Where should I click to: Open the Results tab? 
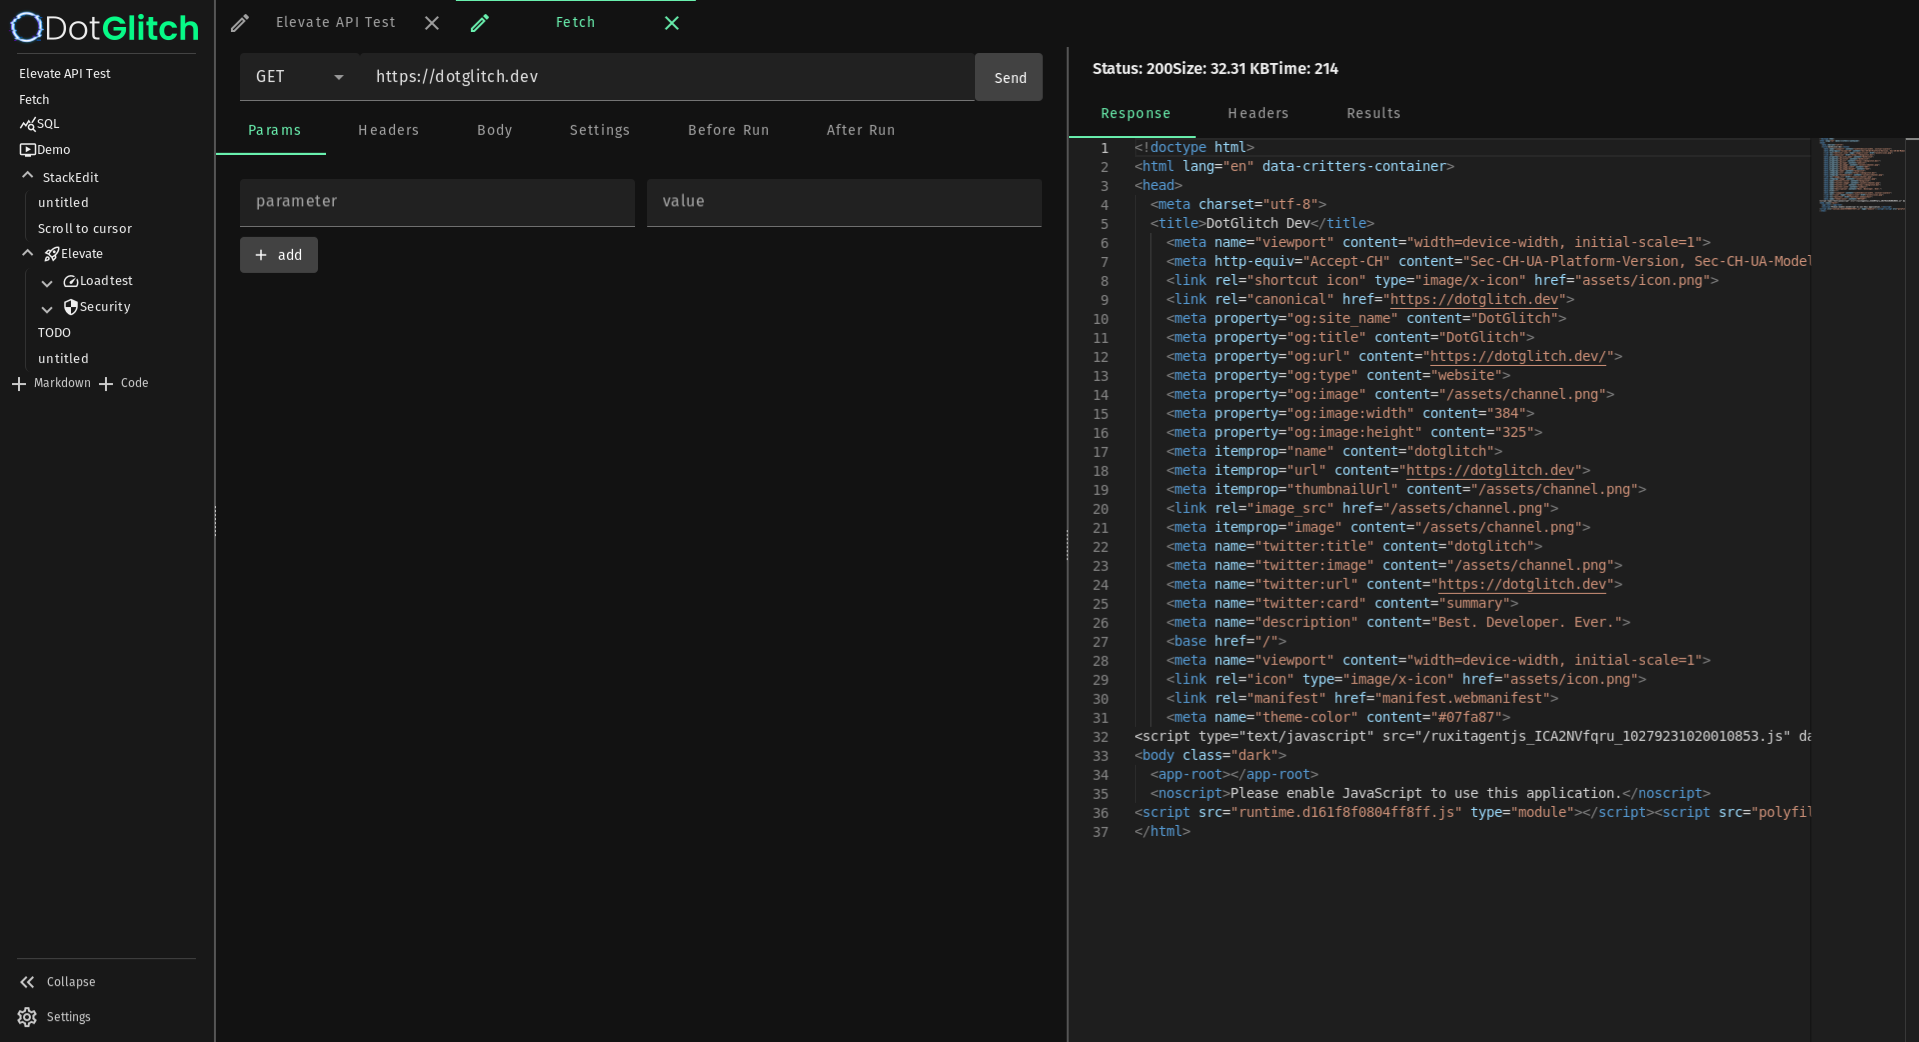click(1373, 114)
